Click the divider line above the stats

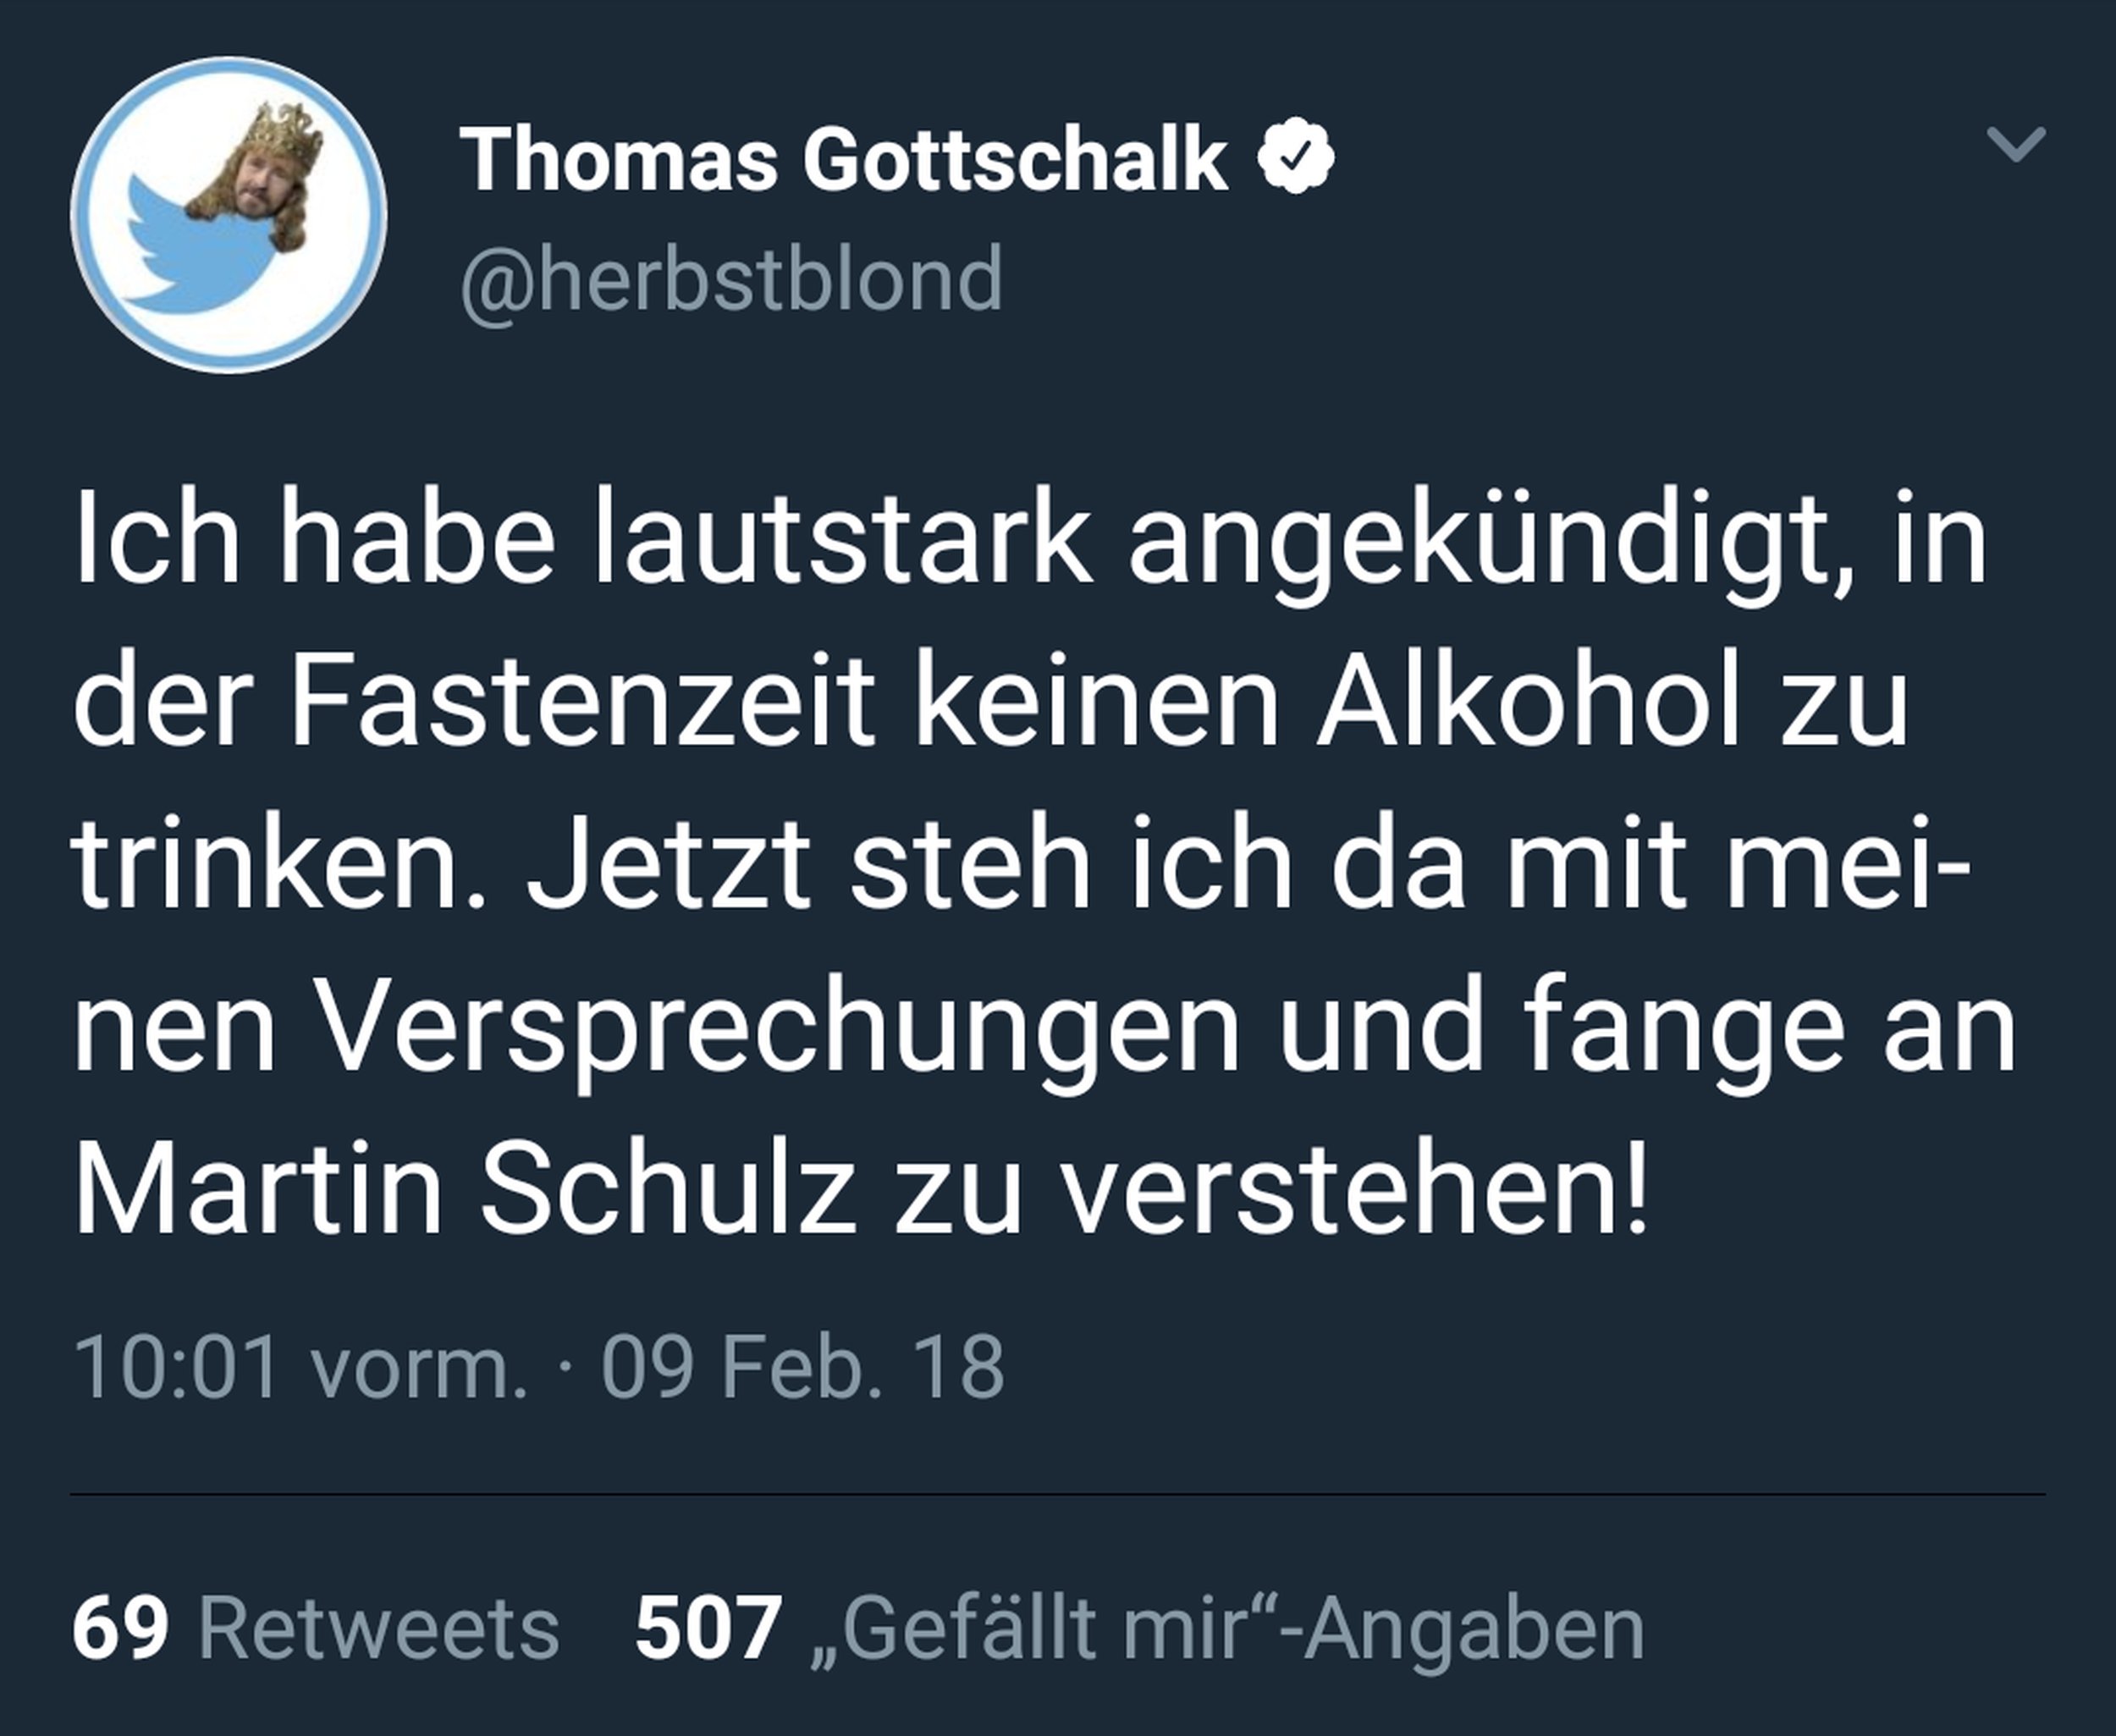(1058, 1494)
